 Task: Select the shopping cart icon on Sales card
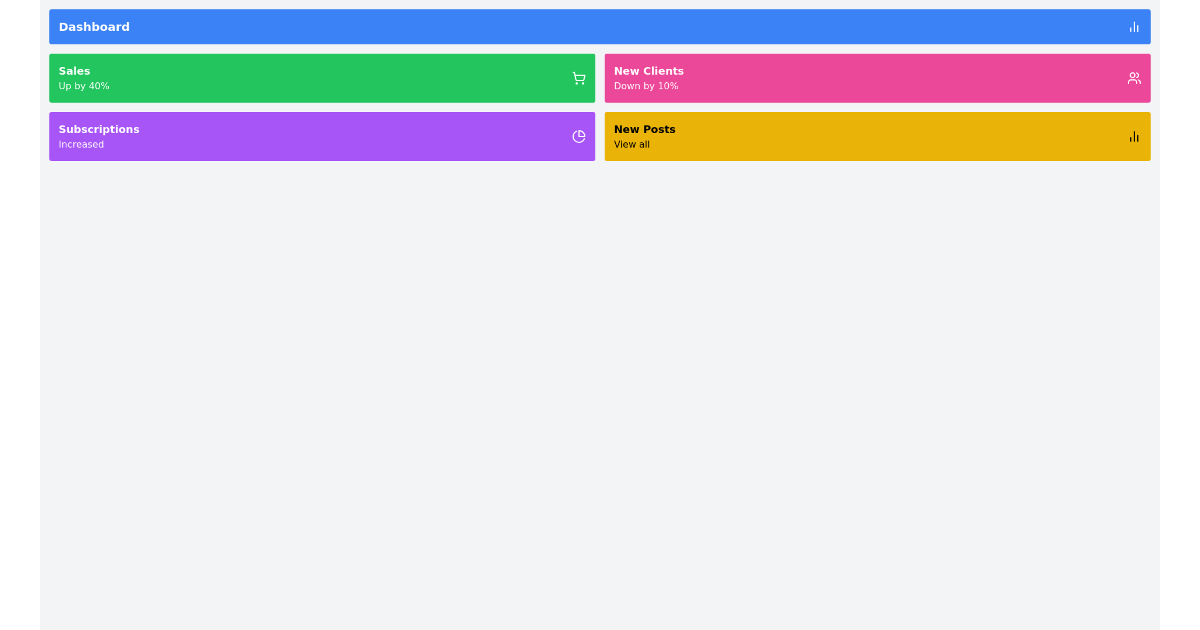(578, 78)
